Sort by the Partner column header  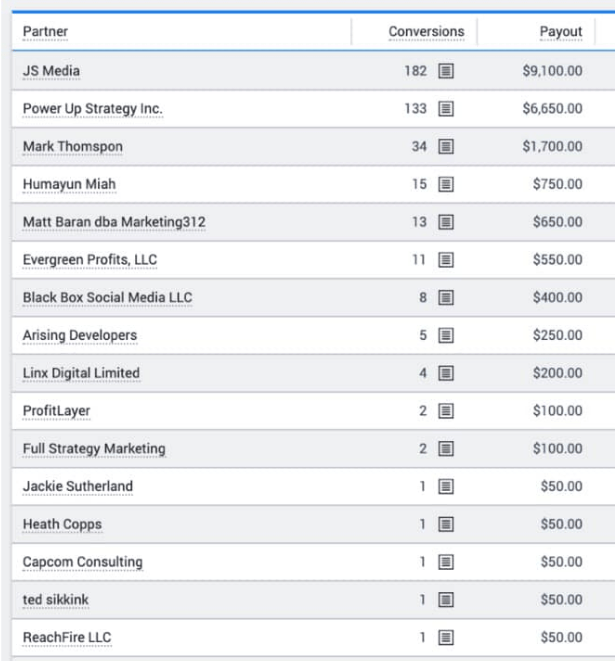coord(45,32)
